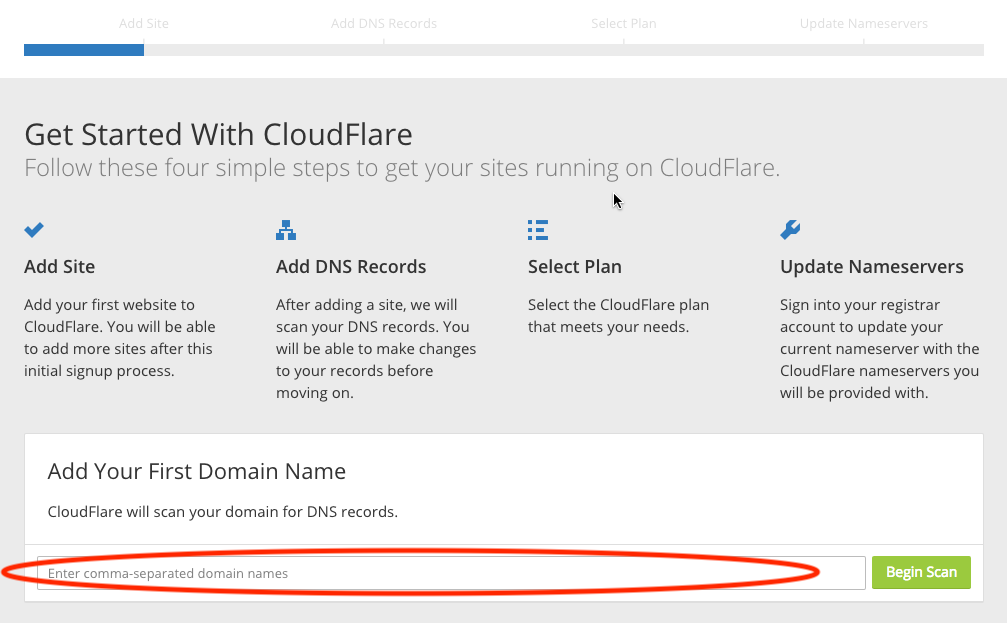Click the Update Nameservers column heading
Screen dimensions: 1007x623
(871, 267)
